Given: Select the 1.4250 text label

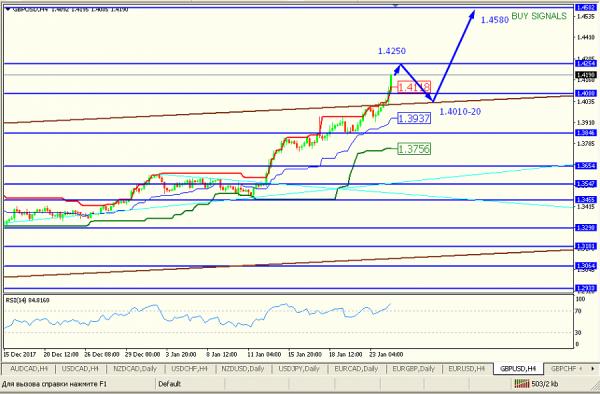Looking at the screenshot, I should click(392, 51).
